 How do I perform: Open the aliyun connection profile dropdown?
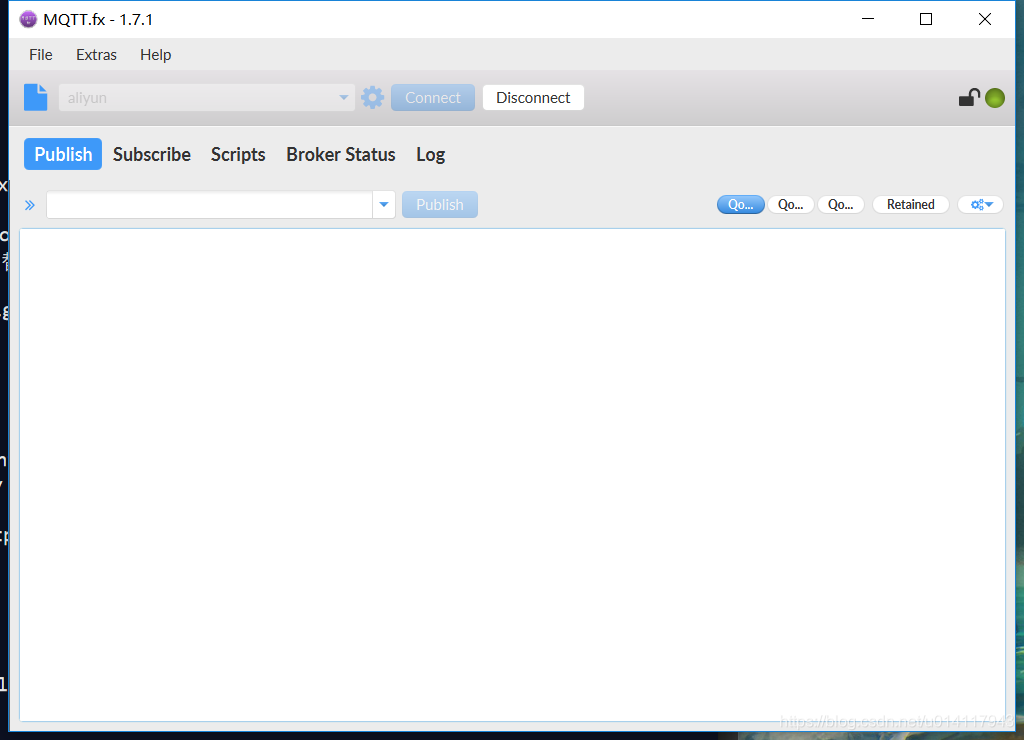coord(206,97)
